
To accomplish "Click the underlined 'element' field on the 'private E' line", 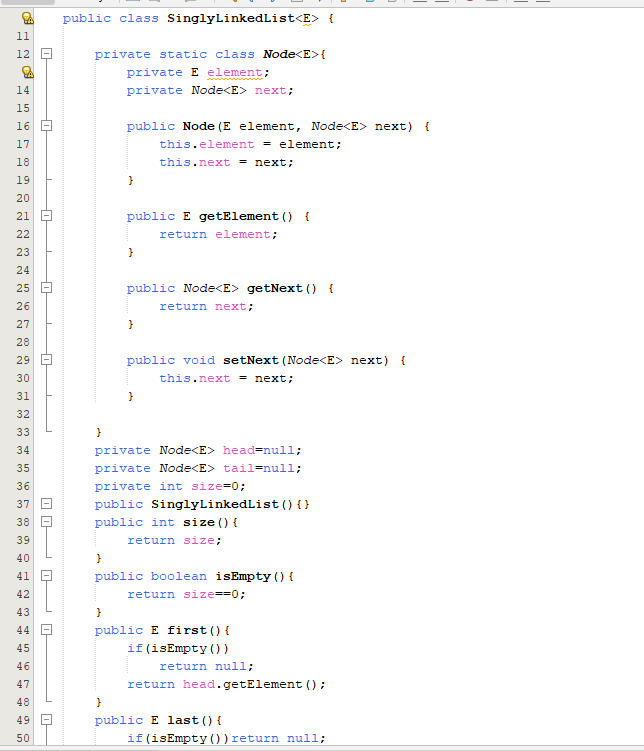I will click(x=235, y=72).
